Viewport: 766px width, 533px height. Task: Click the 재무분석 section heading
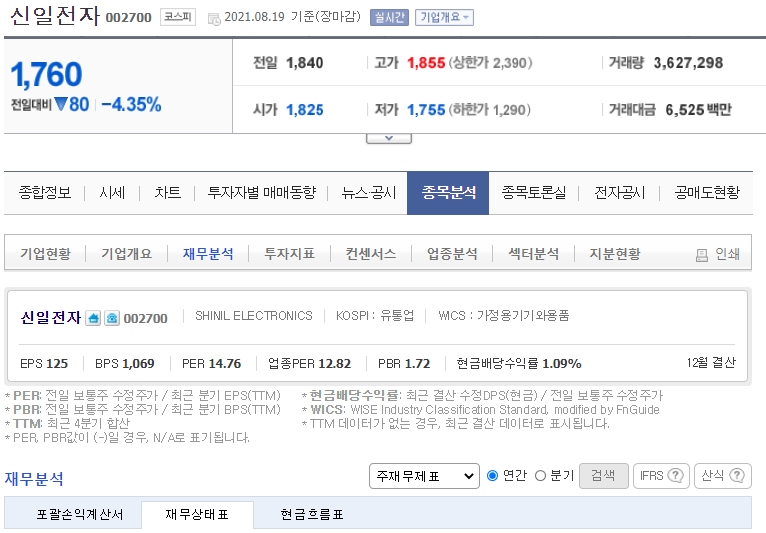click(34, 479)
